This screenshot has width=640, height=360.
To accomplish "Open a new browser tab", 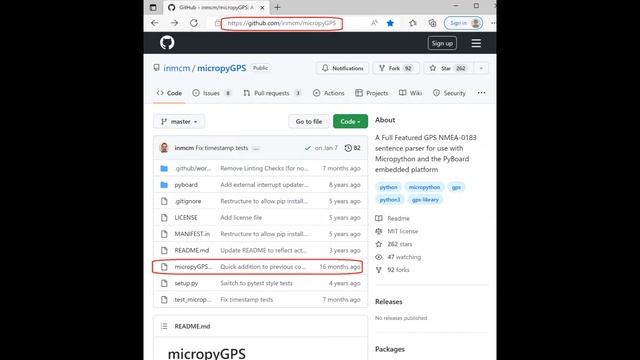I will (278, 7).
